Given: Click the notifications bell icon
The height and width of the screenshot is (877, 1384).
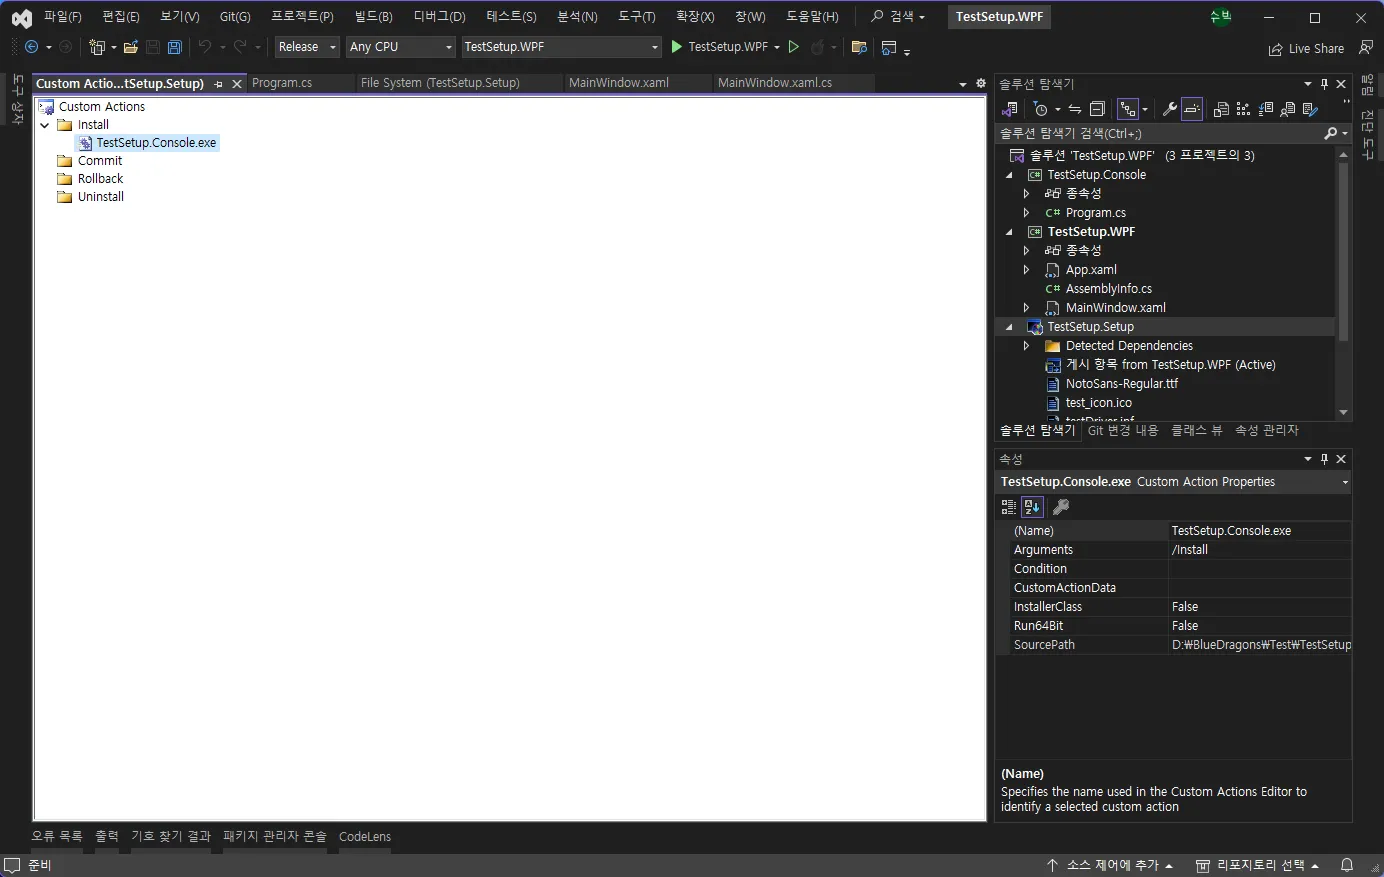Looking at the screenshot, I should pyautogui.click(x=1347, y=865).
